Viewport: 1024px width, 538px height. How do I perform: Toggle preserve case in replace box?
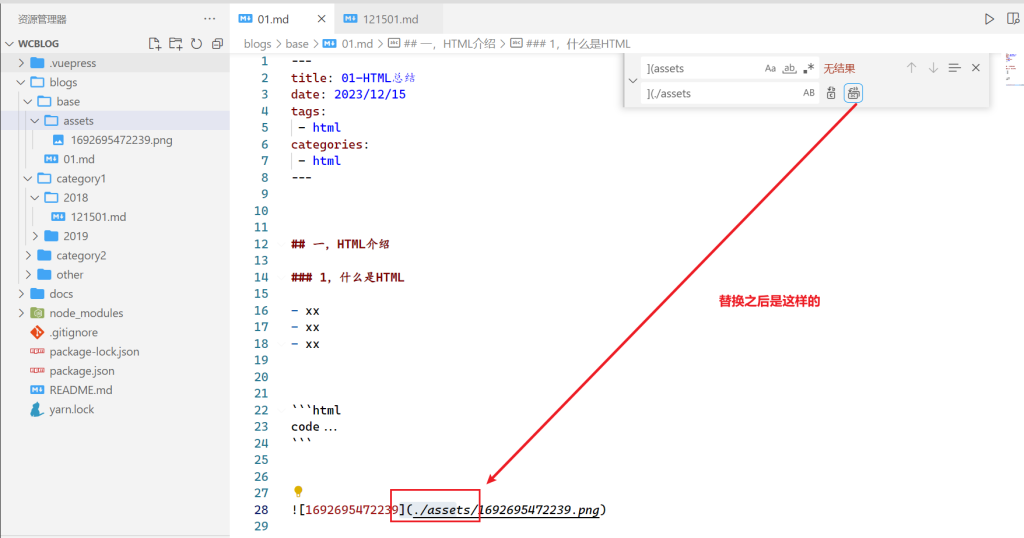pos(808,93)
